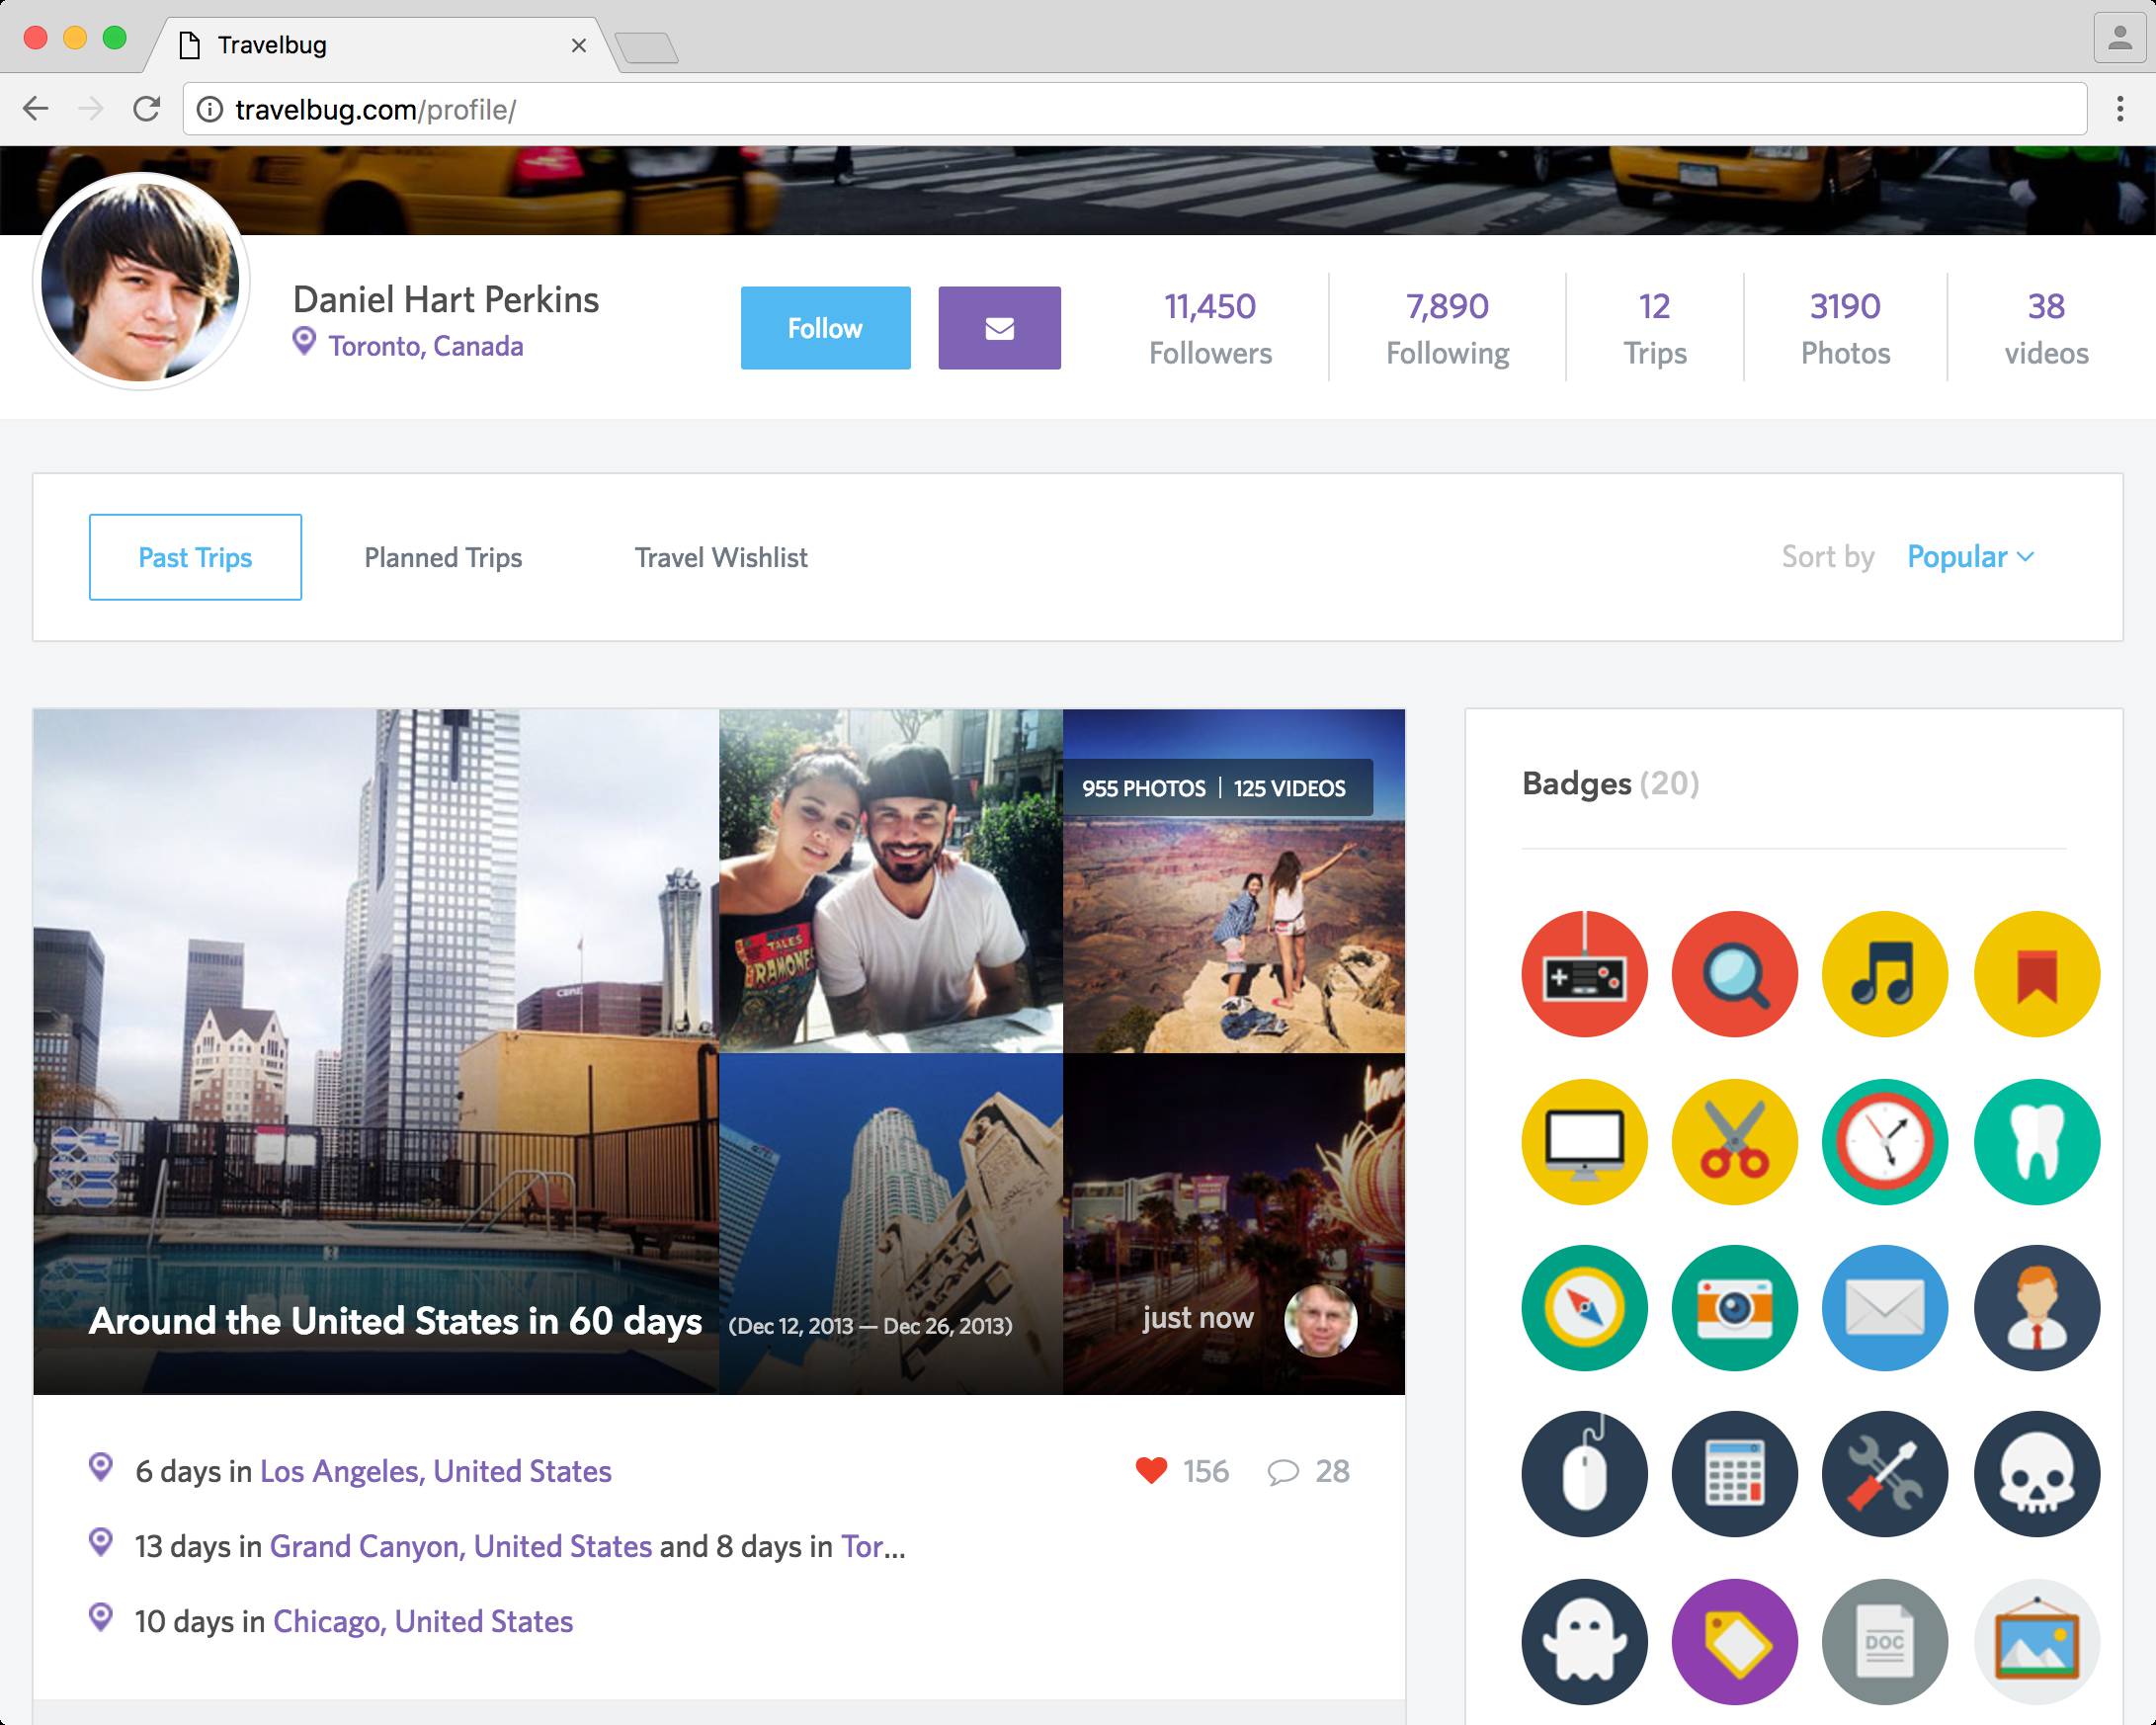This screenshot has height=1725, width=2156.
Task: Follow Daniel Hart Perkins
Action: (x=825, y=327)
